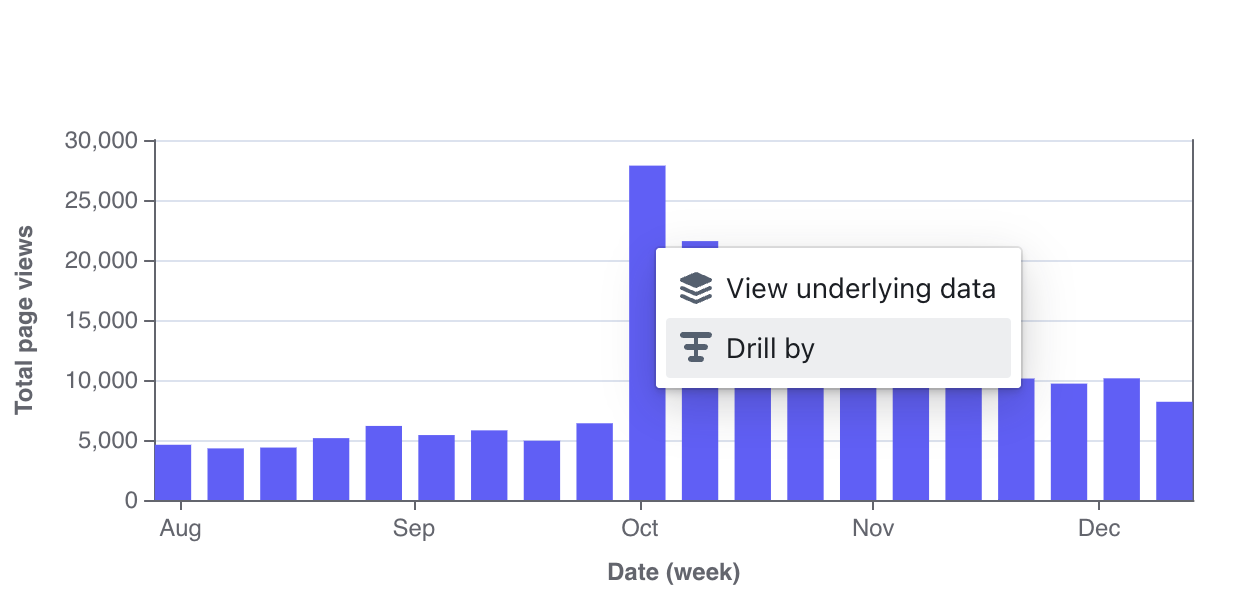Click the first bar above Aug
The width and height of the screenshot is (1258, 610).
(x=173, y=473)
